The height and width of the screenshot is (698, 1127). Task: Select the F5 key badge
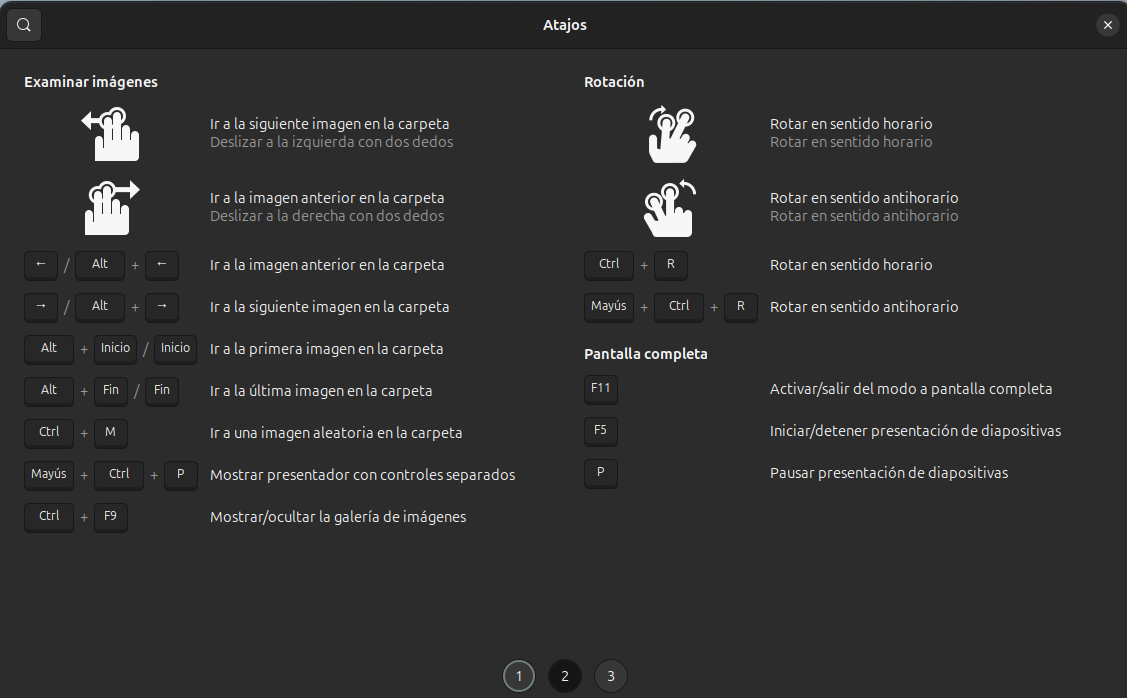(x=600, y=431)
